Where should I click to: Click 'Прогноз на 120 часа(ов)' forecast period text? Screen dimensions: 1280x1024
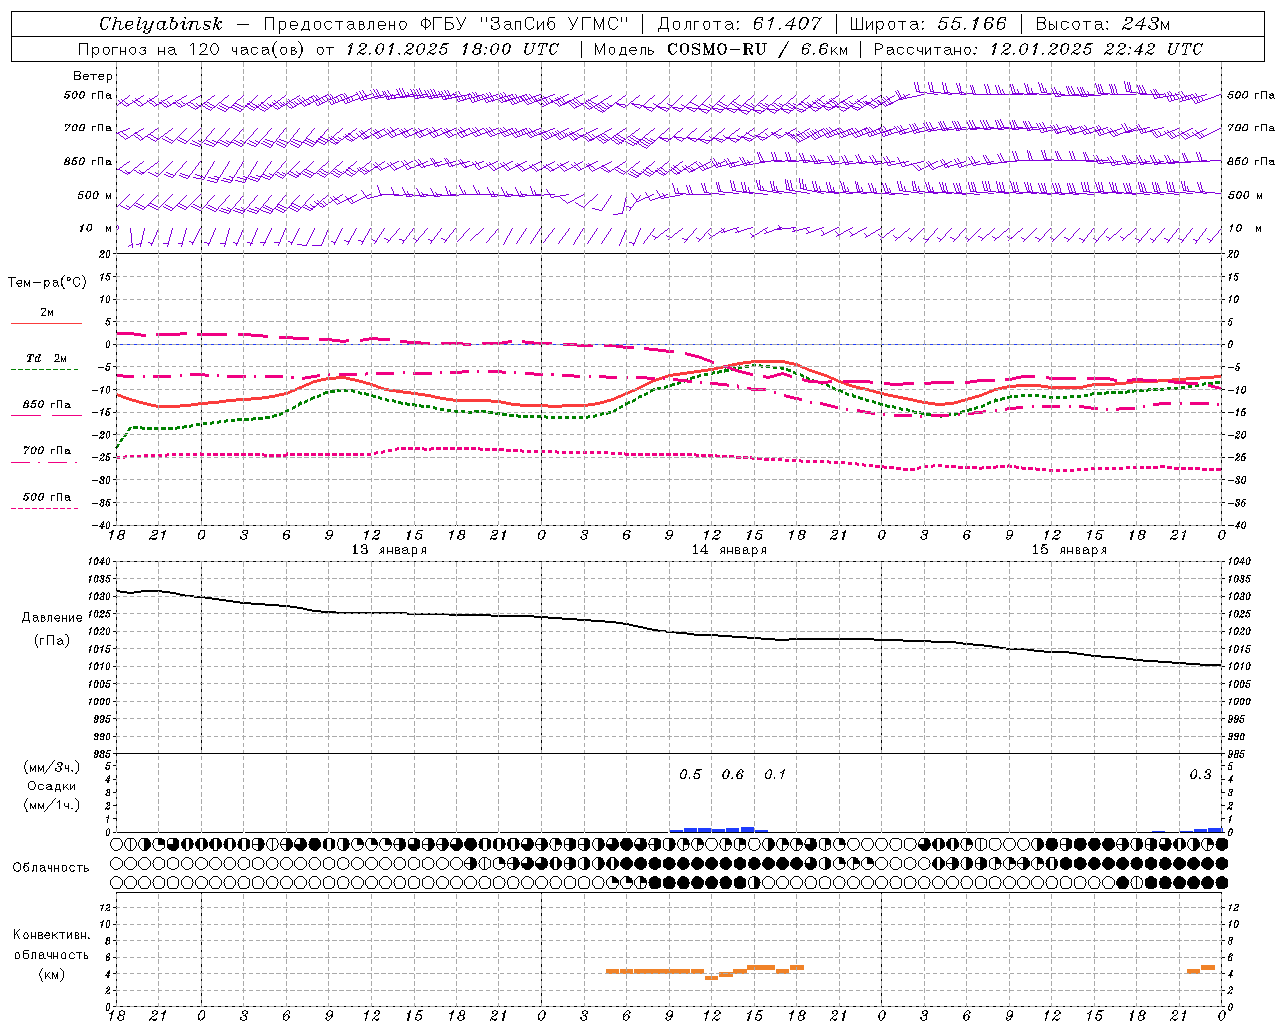(x=192, y=49)
